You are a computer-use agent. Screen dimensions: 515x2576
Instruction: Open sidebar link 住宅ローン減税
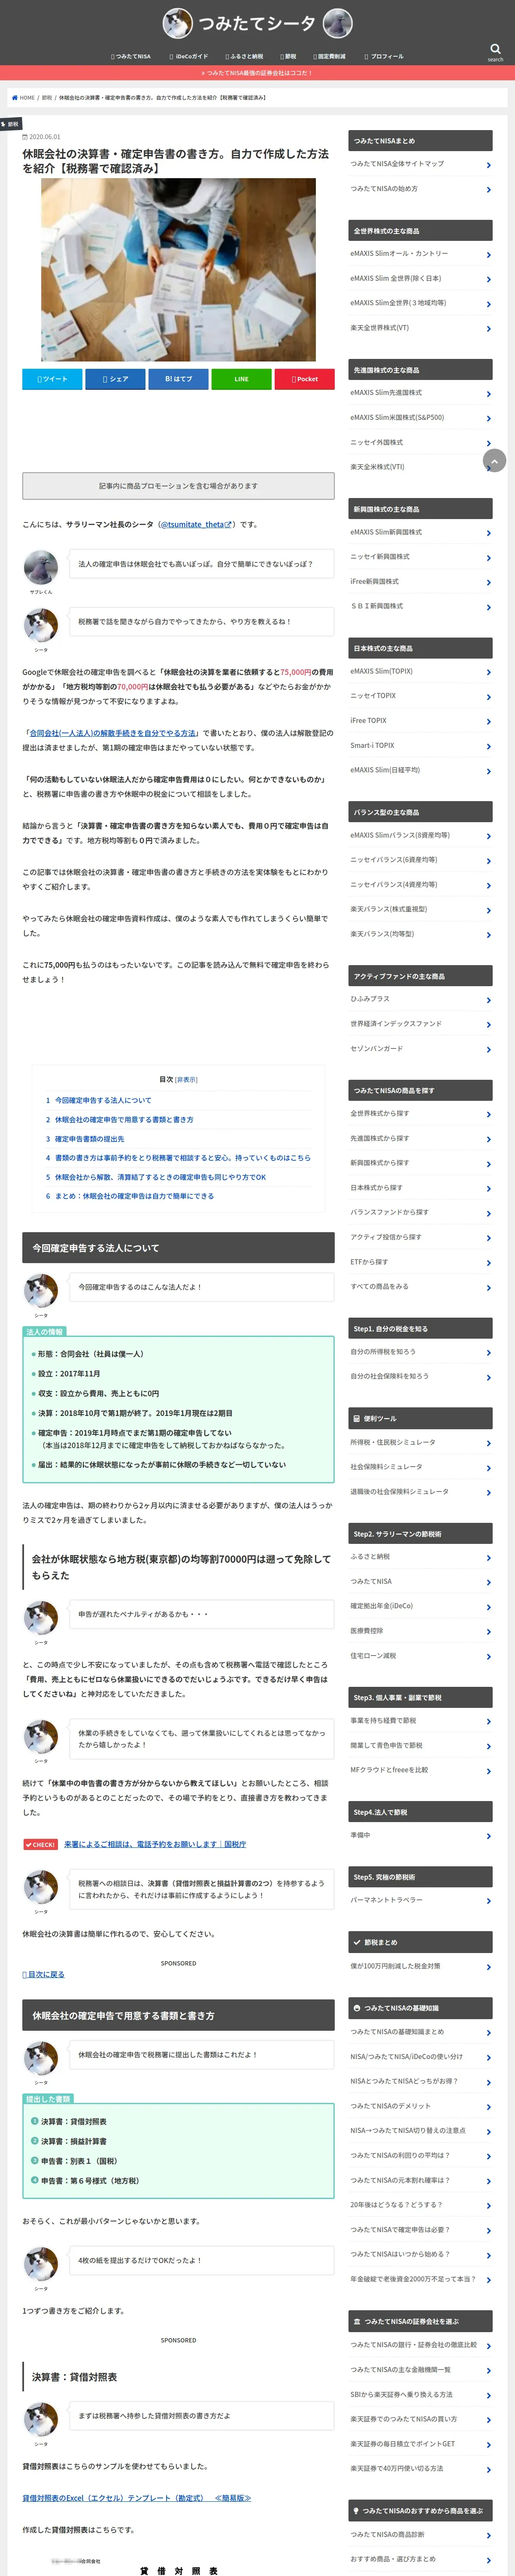(x=373, y=1655)
